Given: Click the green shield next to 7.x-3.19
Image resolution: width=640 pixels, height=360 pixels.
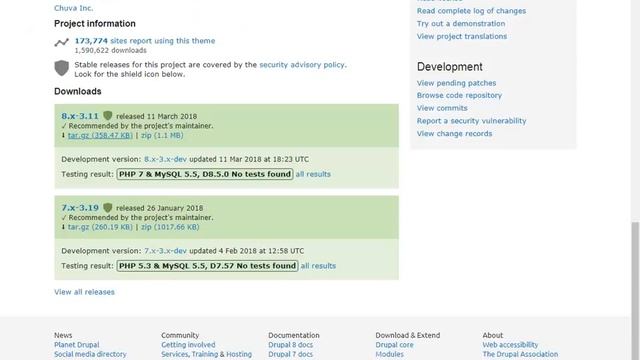Looking at the screenshot, I should pyautogui.click(x=108, y=208).
